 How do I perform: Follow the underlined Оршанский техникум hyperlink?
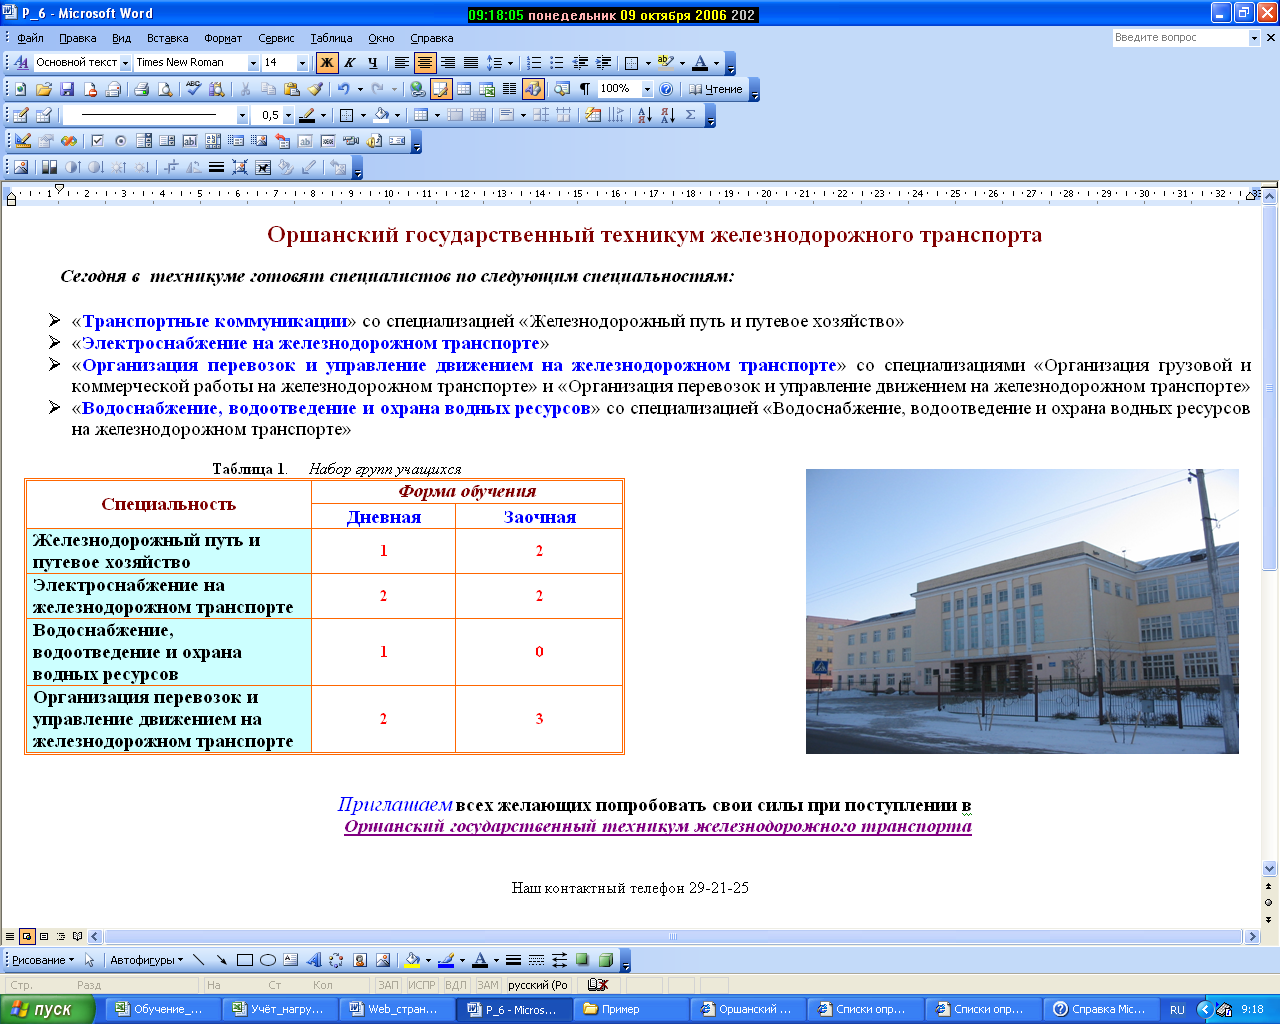pos(658,827)
